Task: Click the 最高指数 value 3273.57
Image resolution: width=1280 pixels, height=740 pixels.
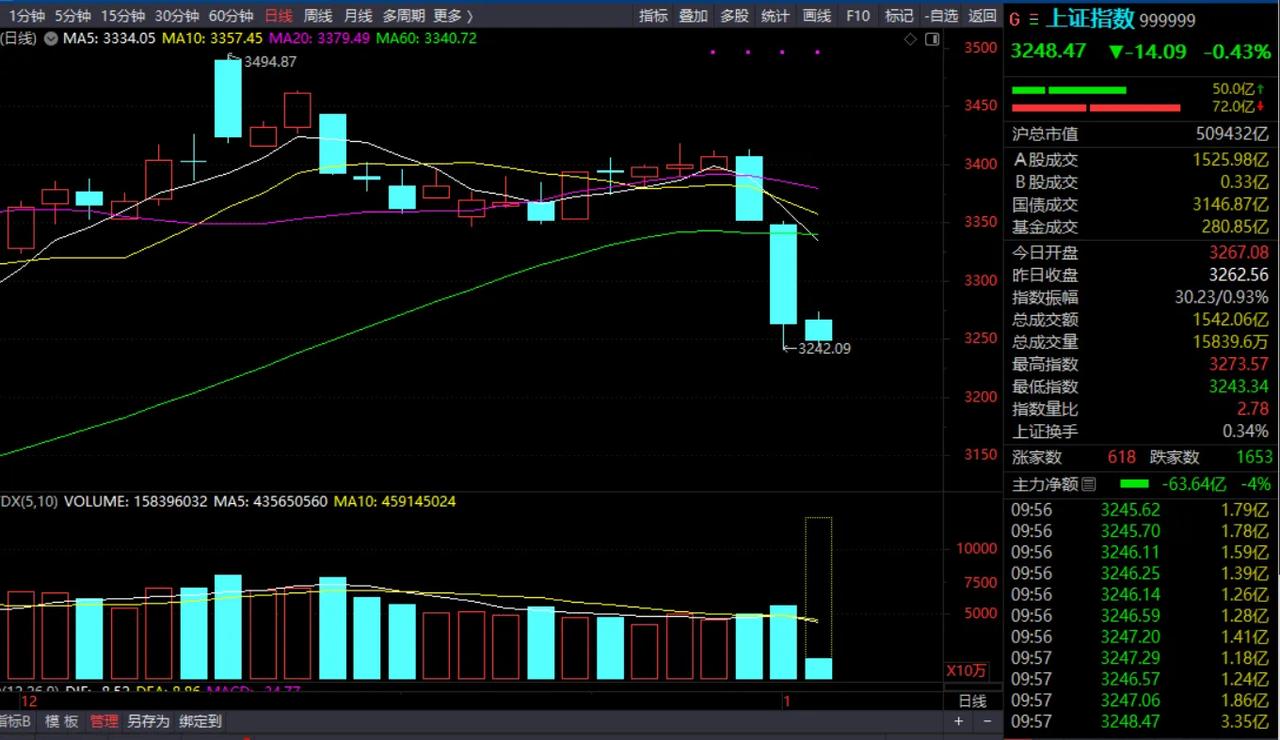Action: (1238, 364)
